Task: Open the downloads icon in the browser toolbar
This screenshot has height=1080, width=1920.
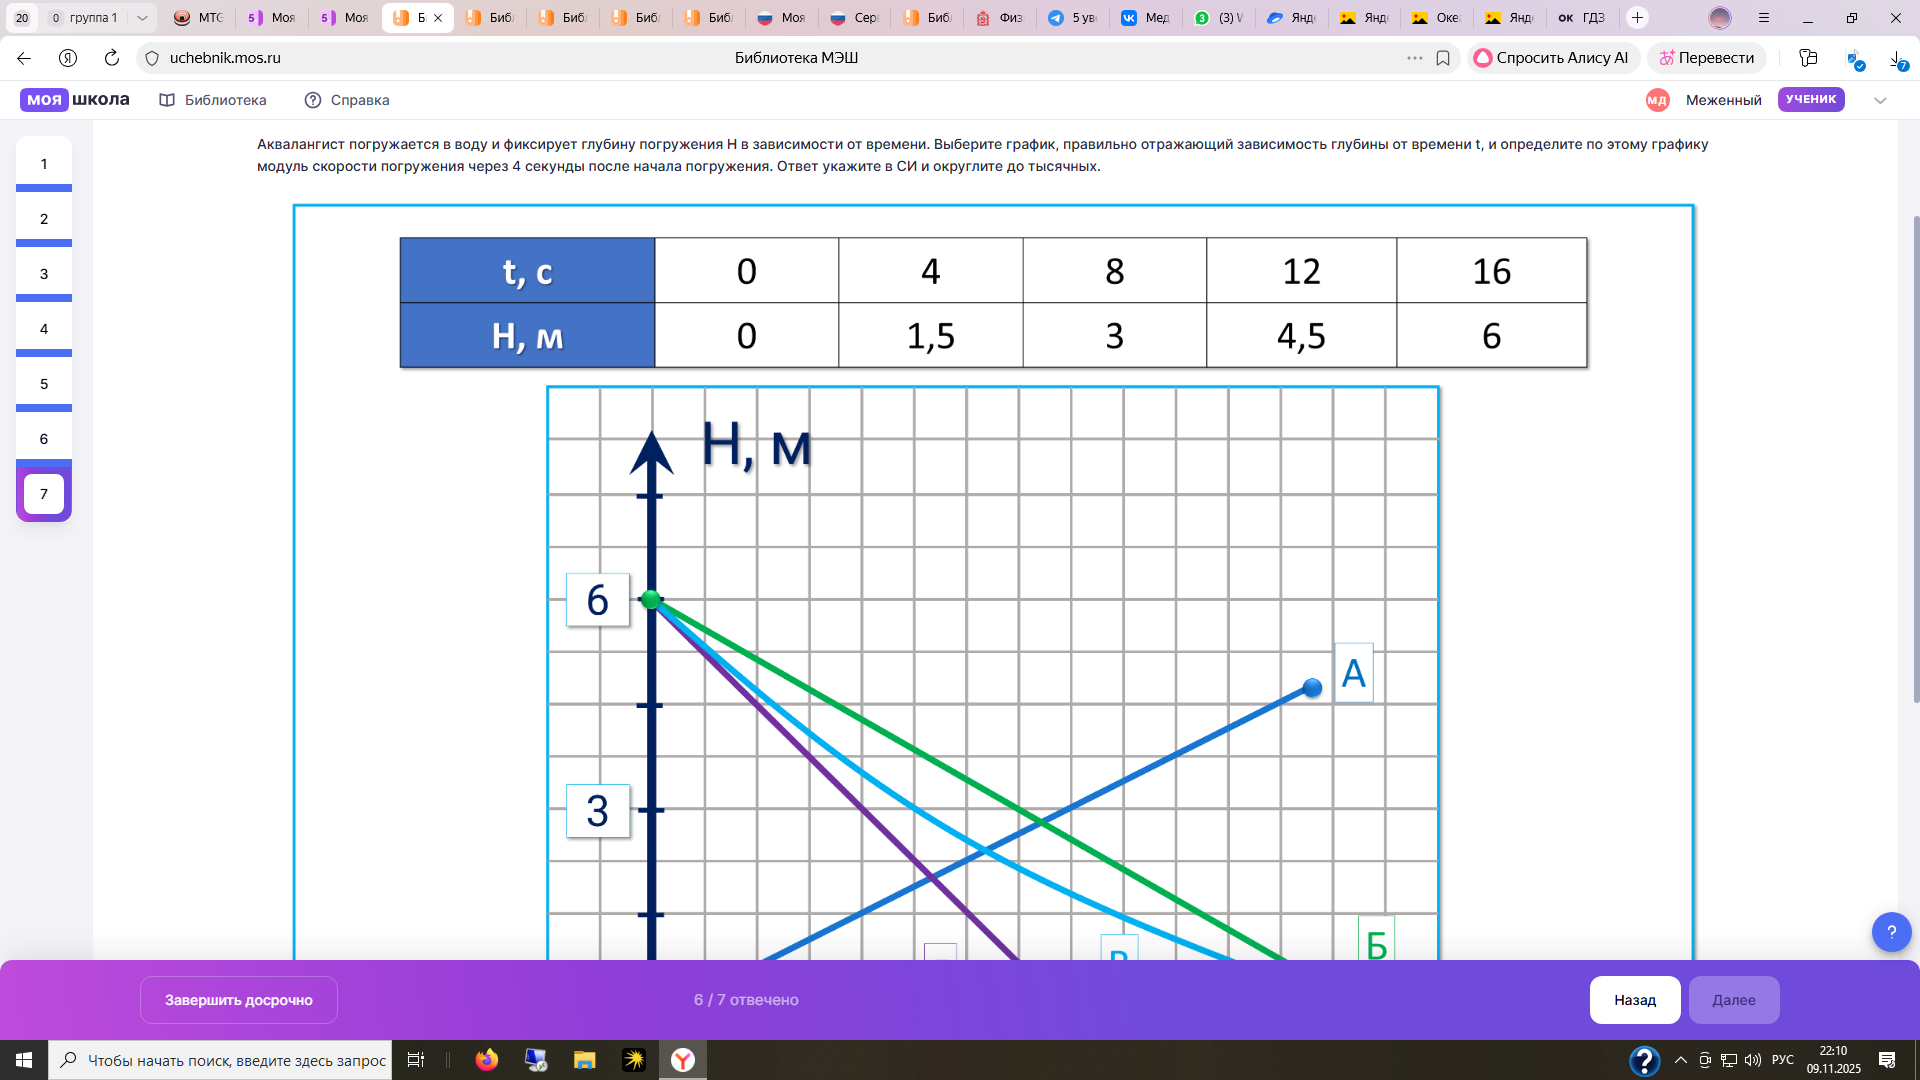Action: click(x=1898, y=60)
